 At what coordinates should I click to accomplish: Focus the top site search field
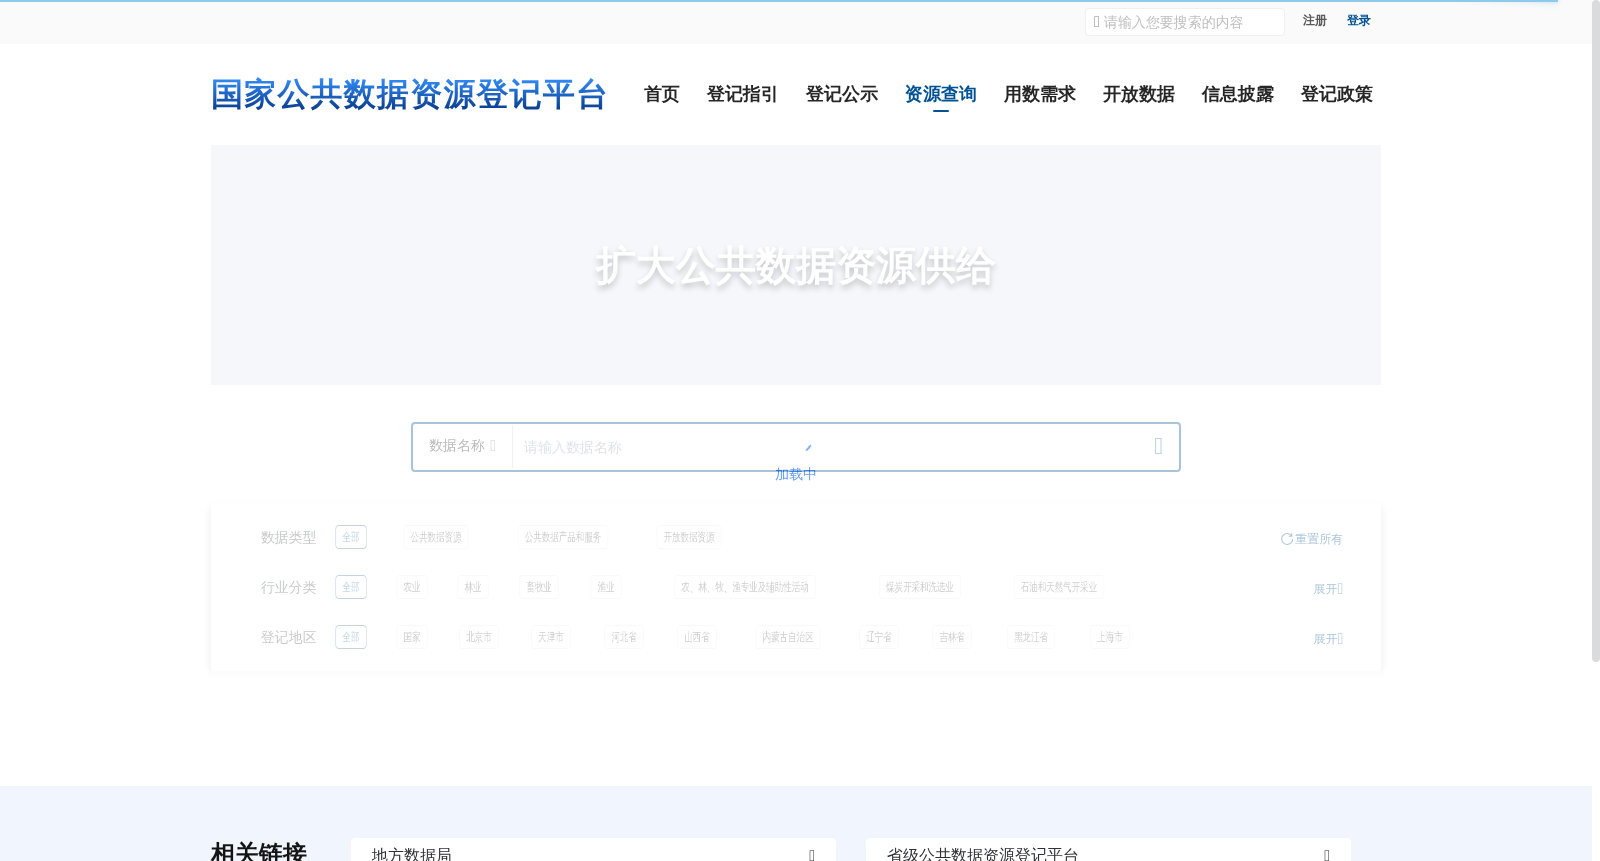pos(1185,22)
